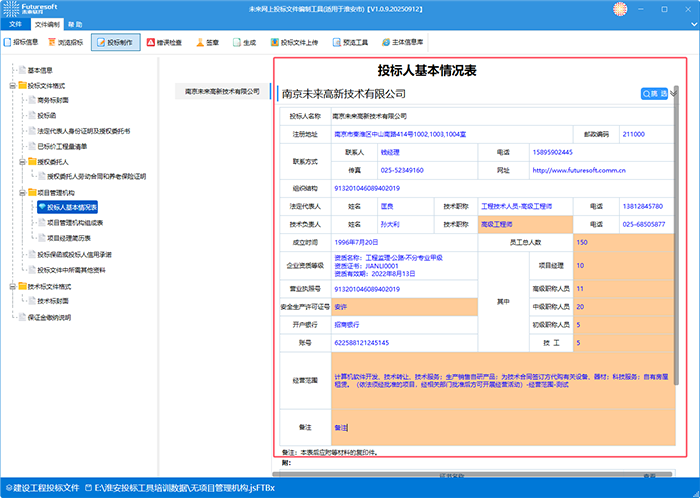Click the website URL field
This screenshot has height=498, width=700.
coord(602,170)
